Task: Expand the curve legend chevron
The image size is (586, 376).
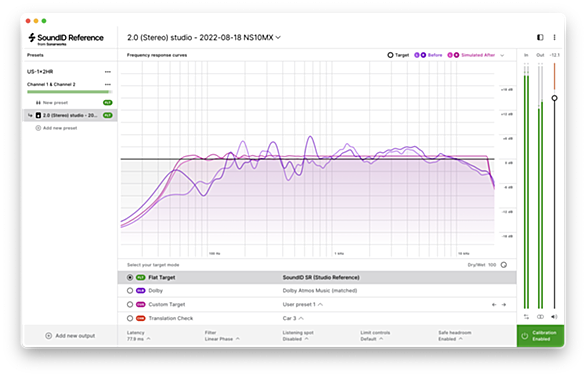Action: click(x=502, y=55)
